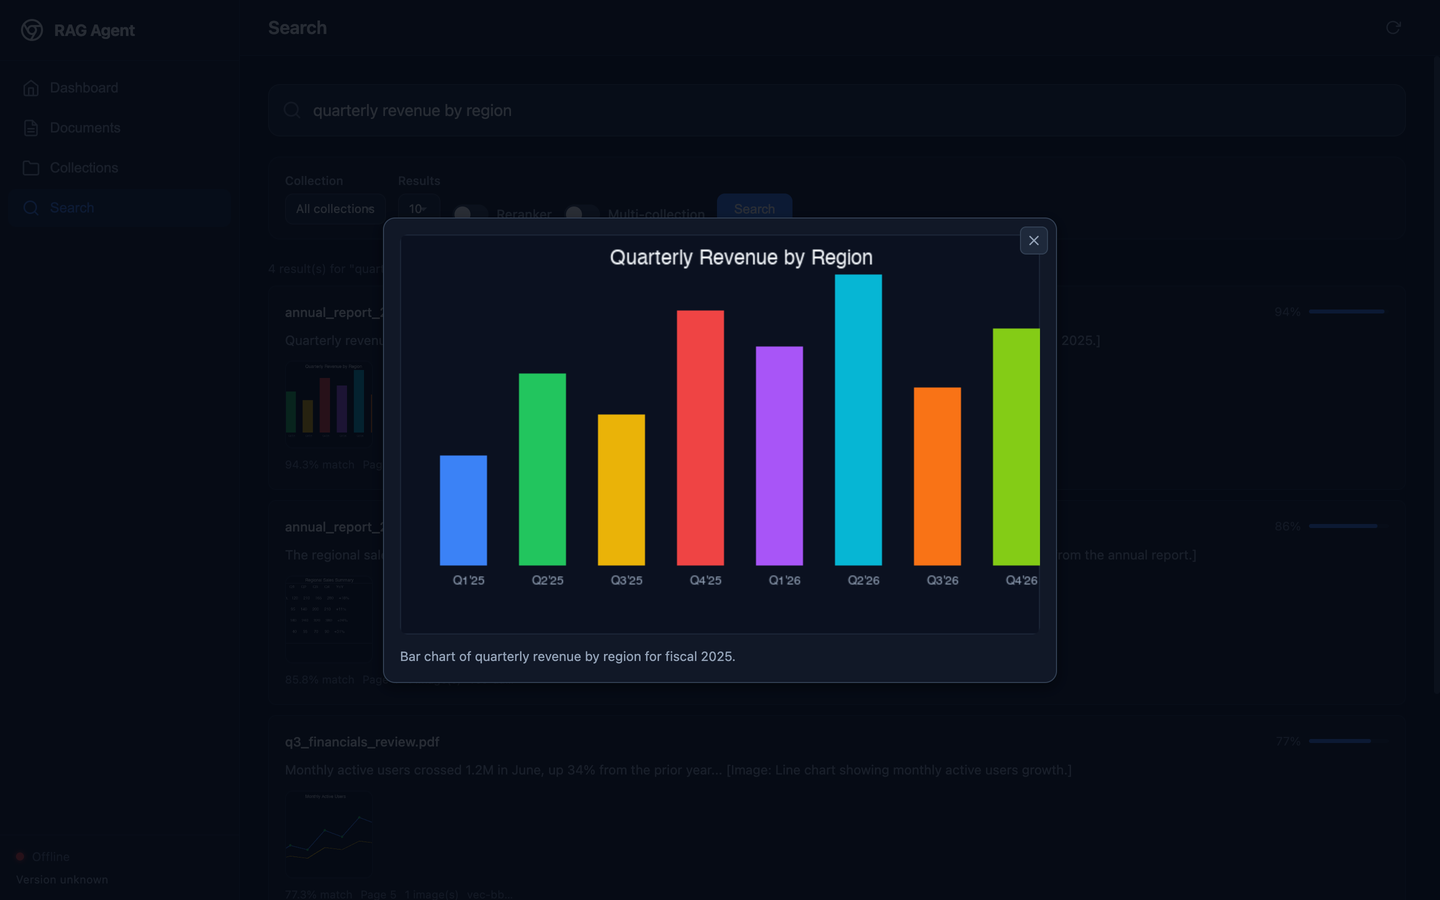
Task: Close the chart image preview dialog
Action: point(1034,240)
